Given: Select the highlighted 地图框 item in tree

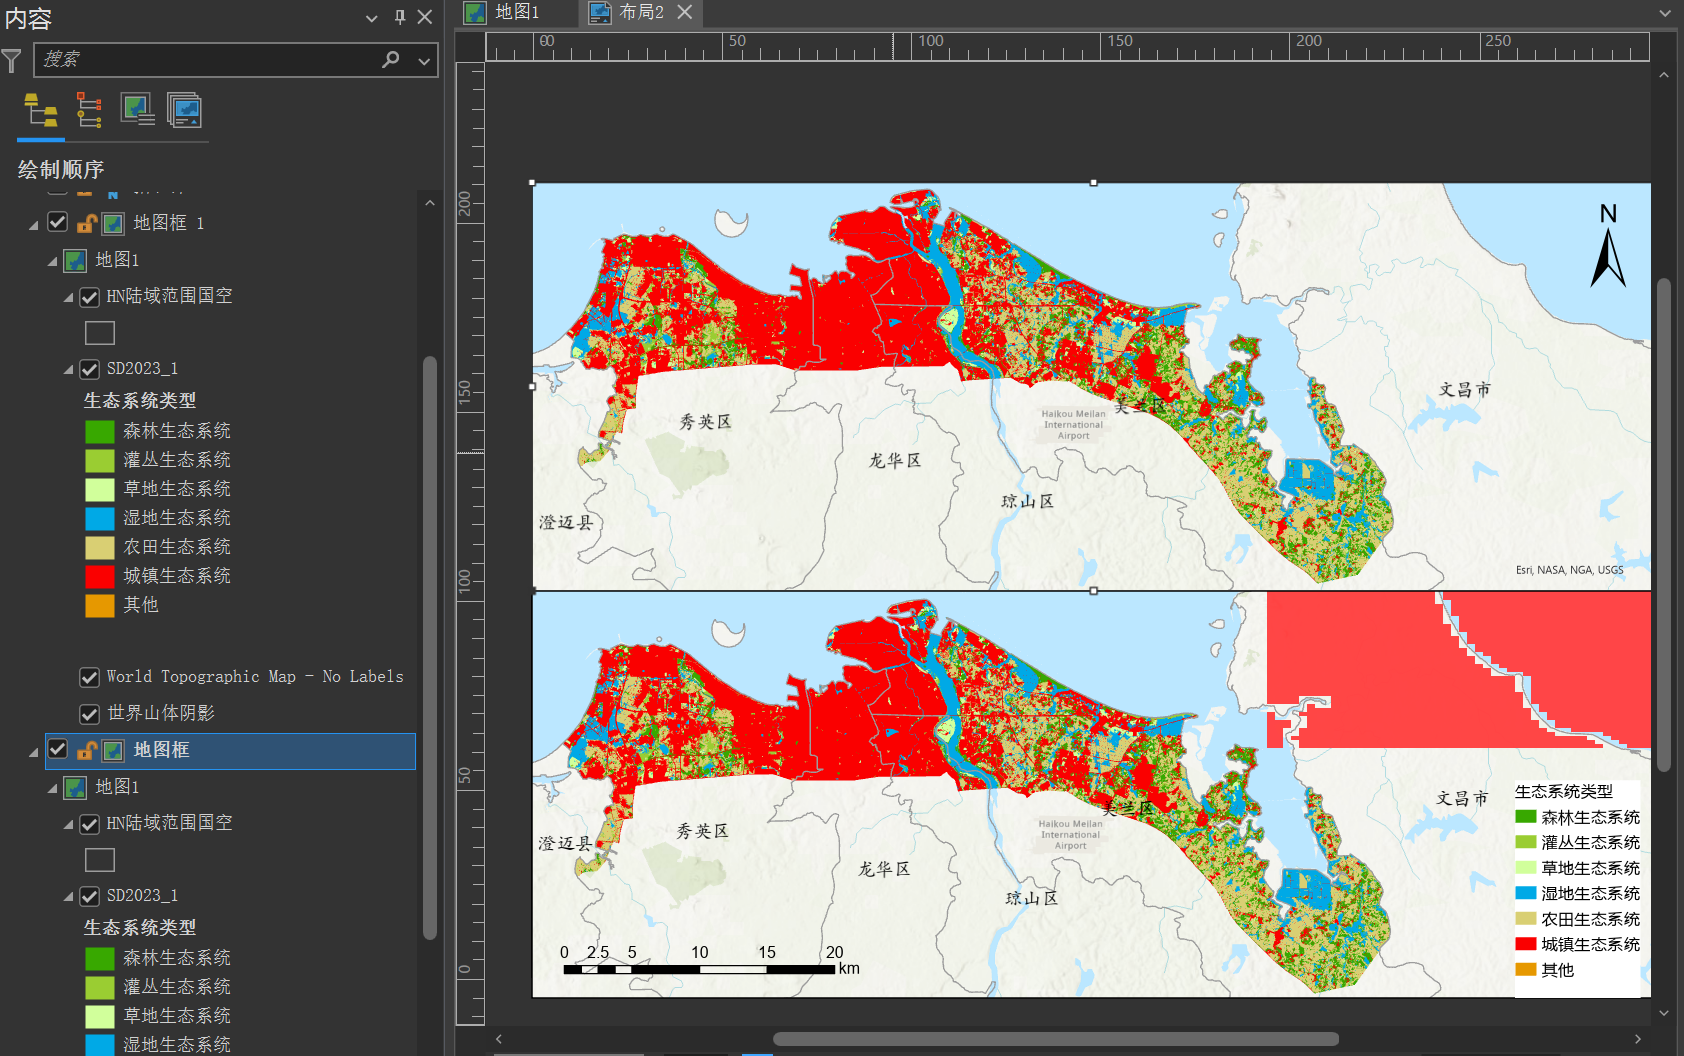Looking at the screenshot, I should click(161, 750).
